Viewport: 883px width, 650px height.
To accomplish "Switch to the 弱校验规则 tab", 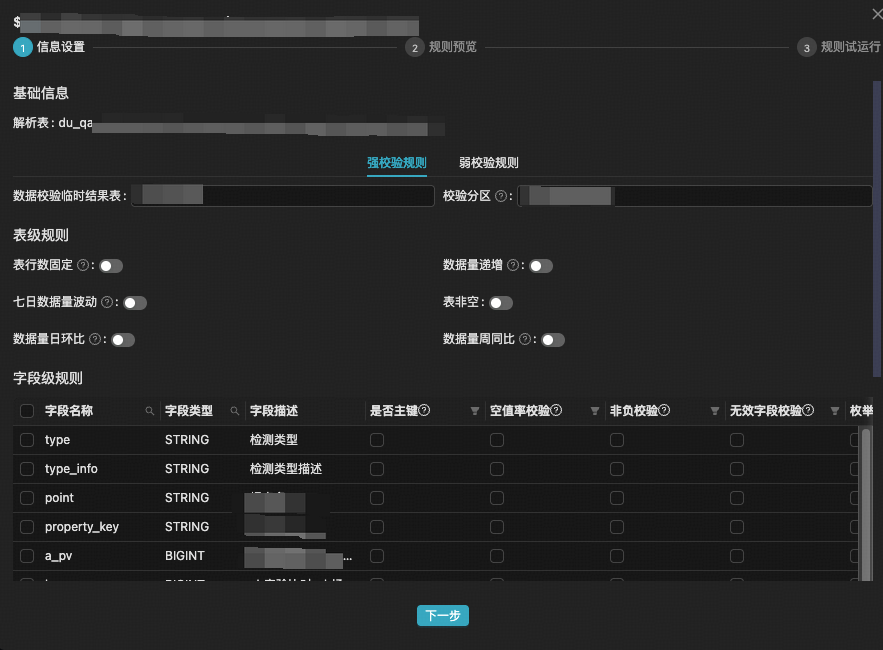I will coord(488,163).
